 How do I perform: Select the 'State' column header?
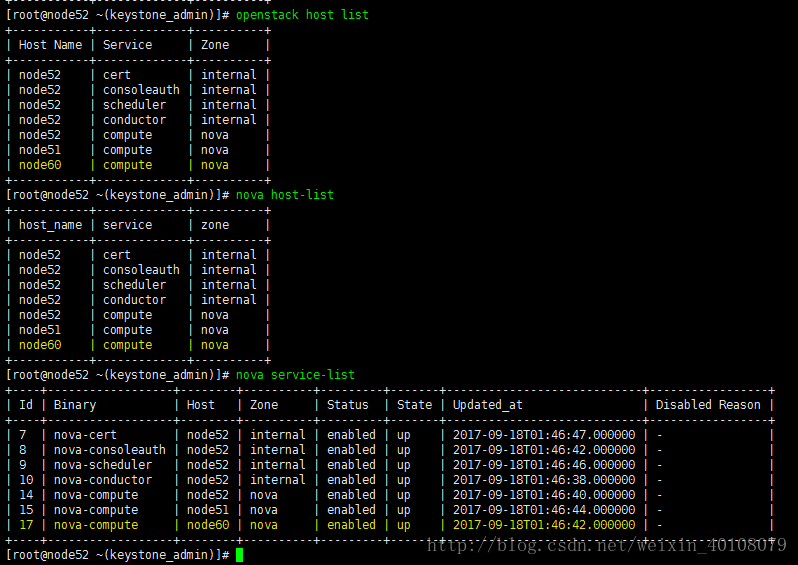pyautogui.click(x=414, y=405)
